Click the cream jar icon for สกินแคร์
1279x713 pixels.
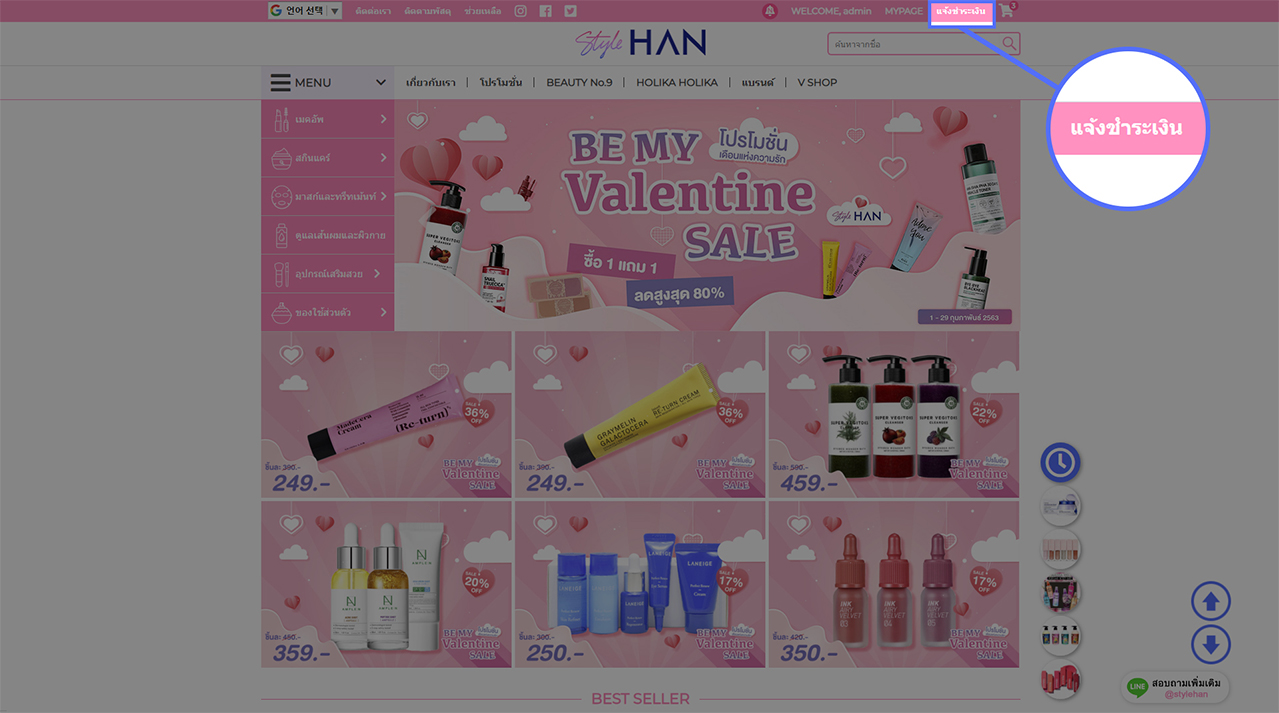[281, 158]
